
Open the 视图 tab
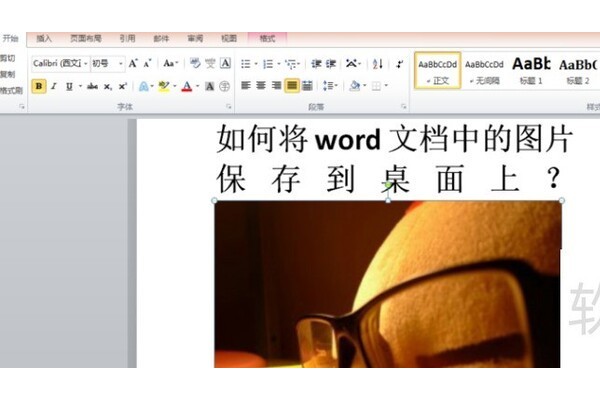(x=229, y=38)
